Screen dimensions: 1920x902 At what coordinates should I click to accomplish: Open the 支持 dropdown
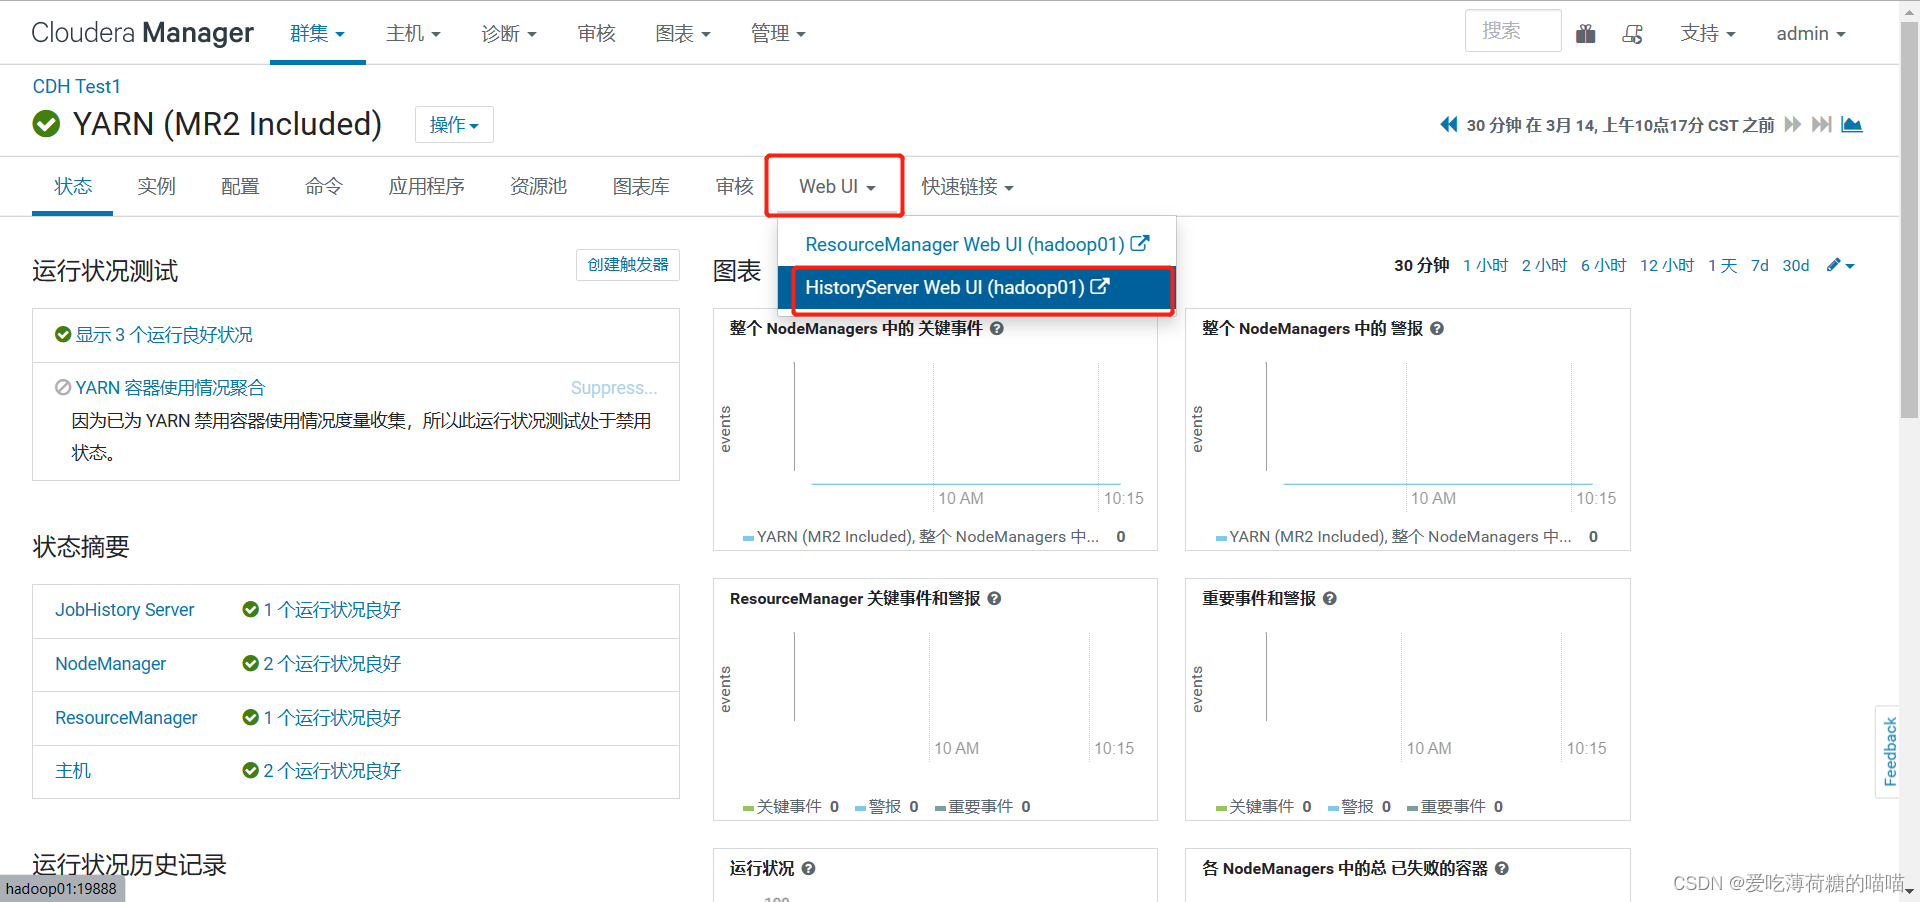1708,33
